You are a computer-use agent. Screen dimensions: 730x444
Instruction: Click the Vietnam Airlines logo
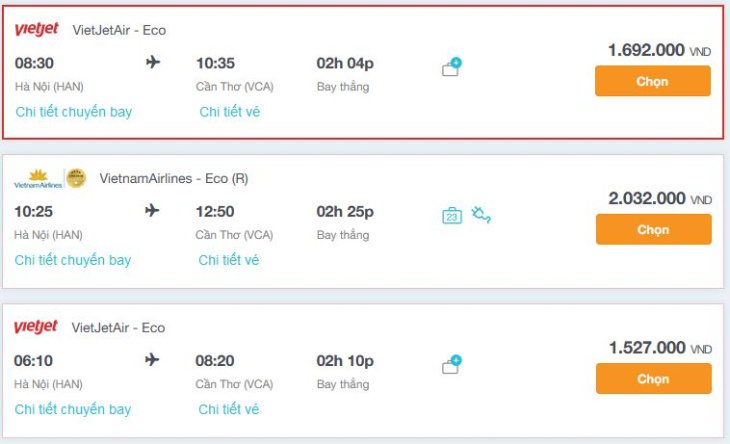click(38, 179)
